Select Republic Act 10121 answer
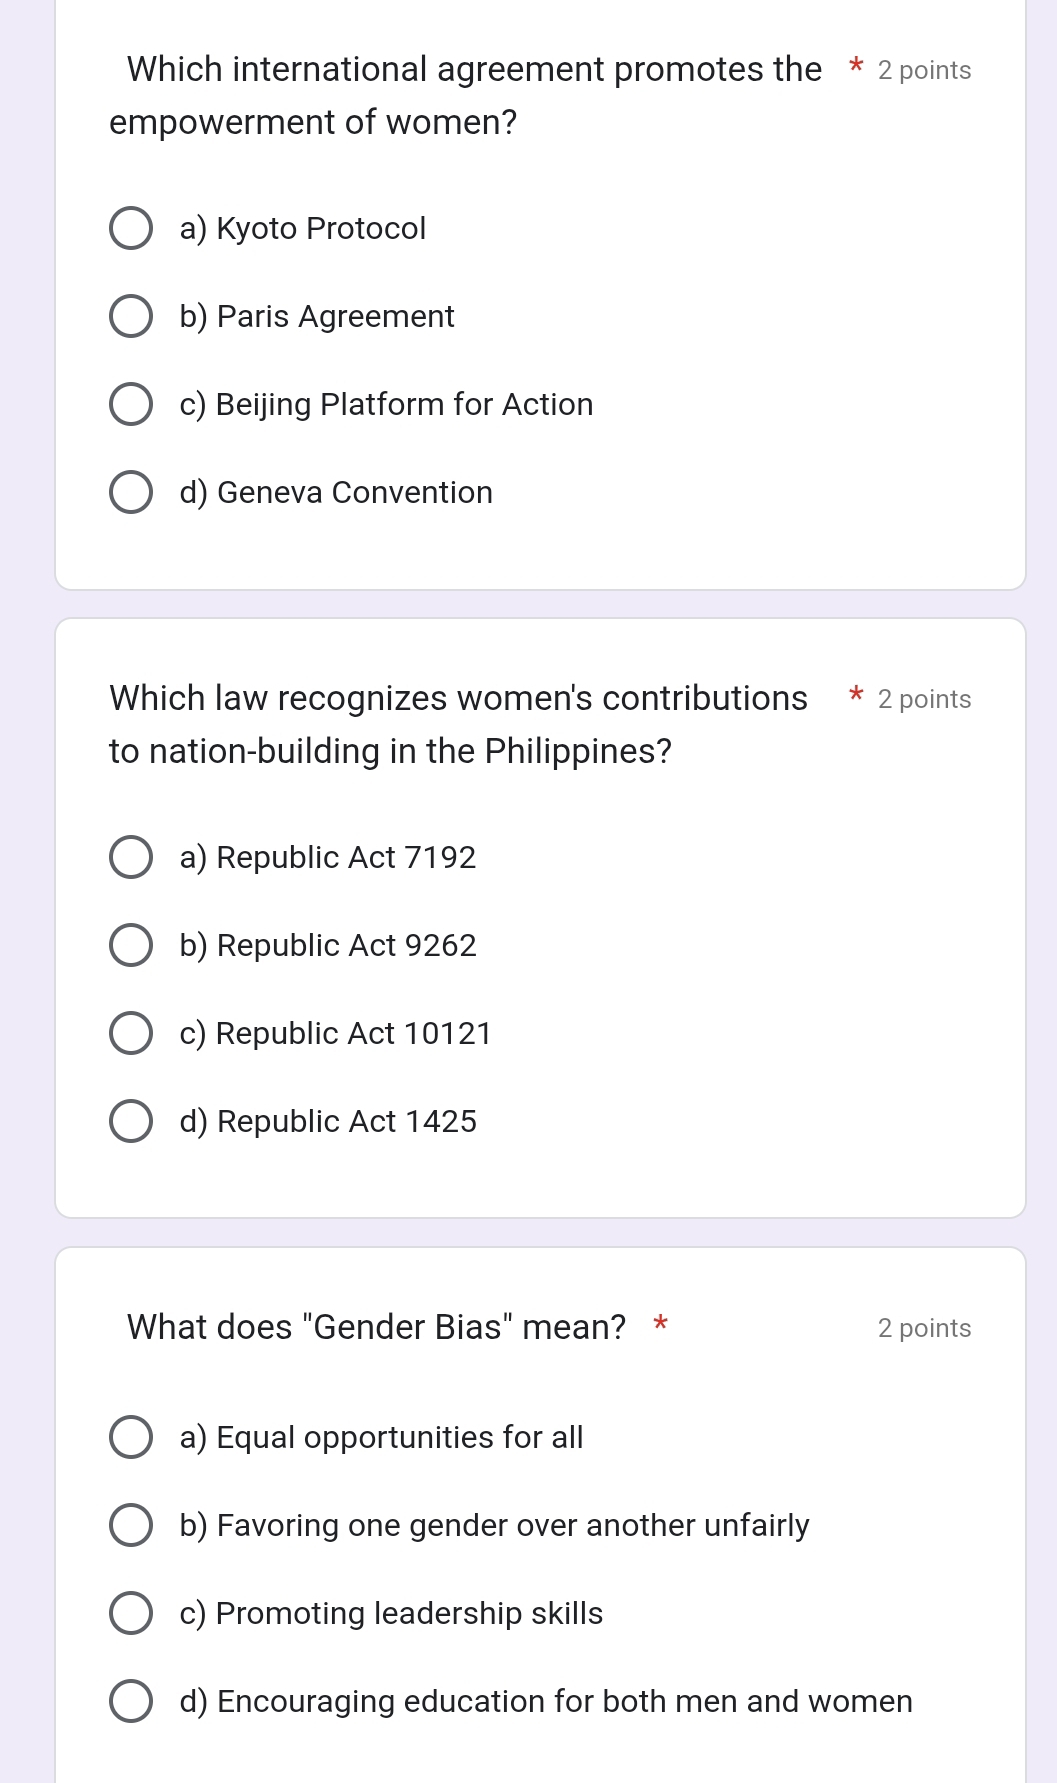 [131, 1034]
